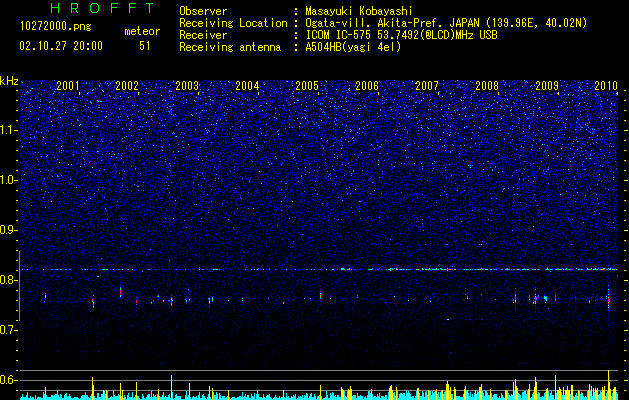
Task: Click the date stamp 02.10.27 20:00
Action: pyautogui.click(x=61, y=46)
